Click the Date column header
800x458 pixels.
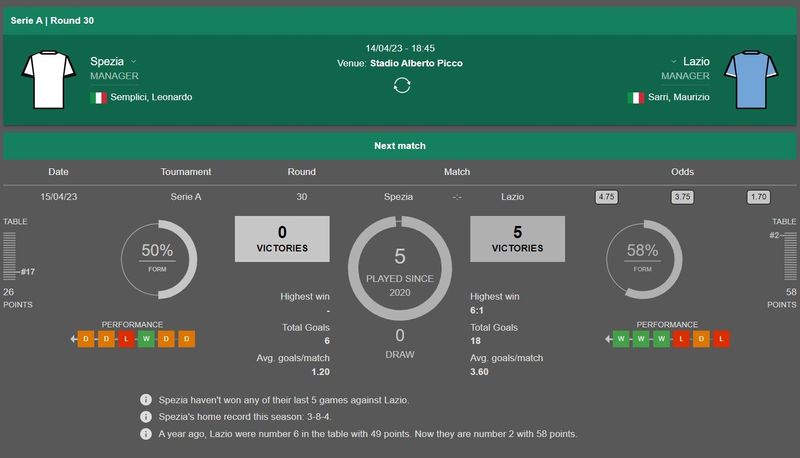coord(58,172)
